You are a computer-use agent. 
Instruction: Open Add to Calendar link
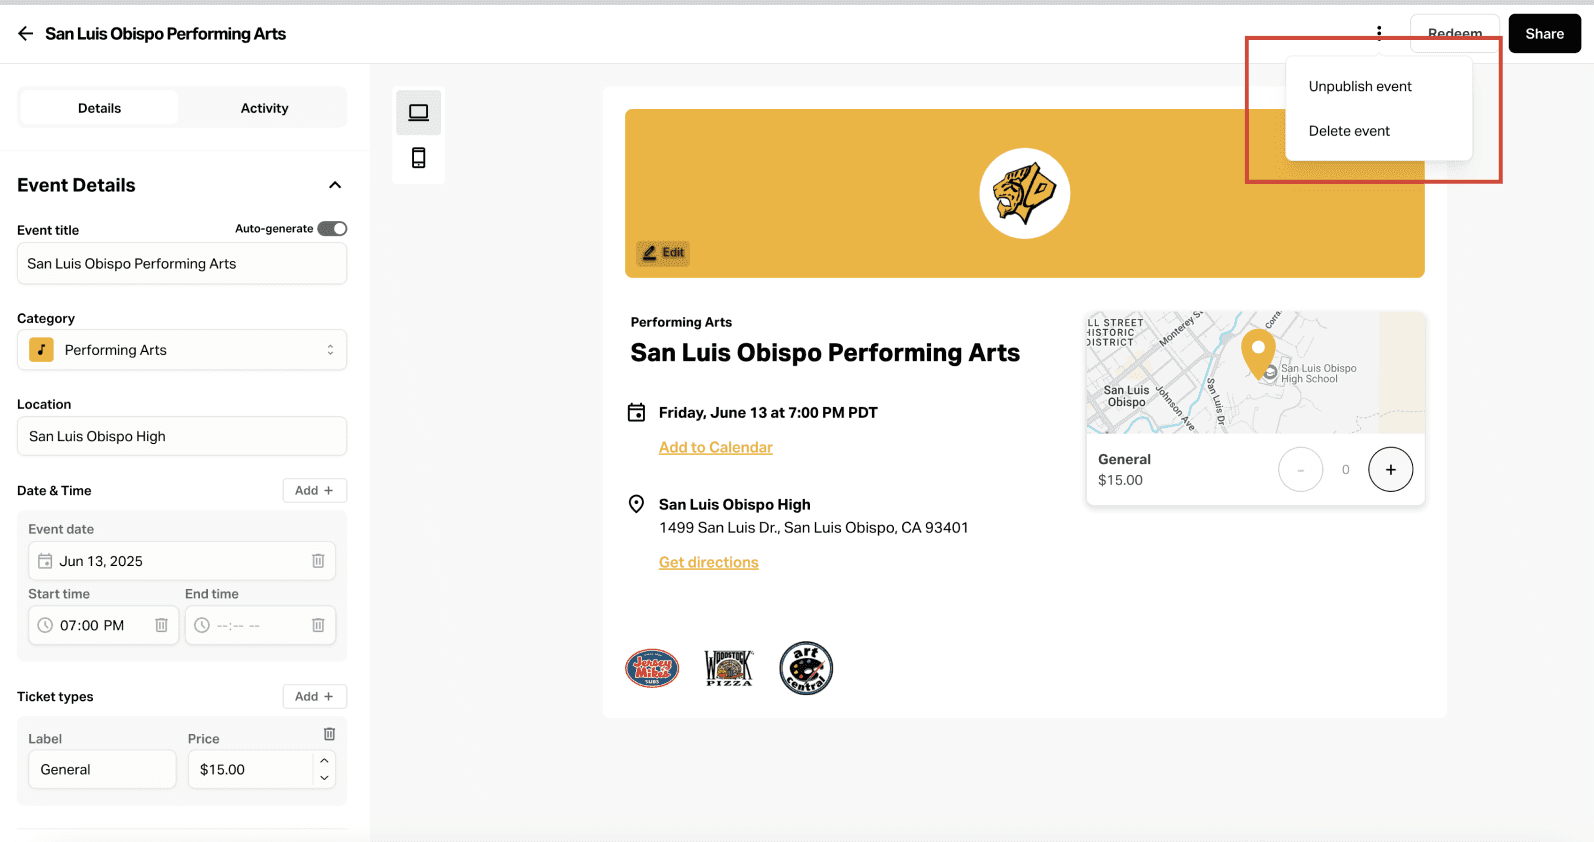pyautogui.click(x=716, y=447)
